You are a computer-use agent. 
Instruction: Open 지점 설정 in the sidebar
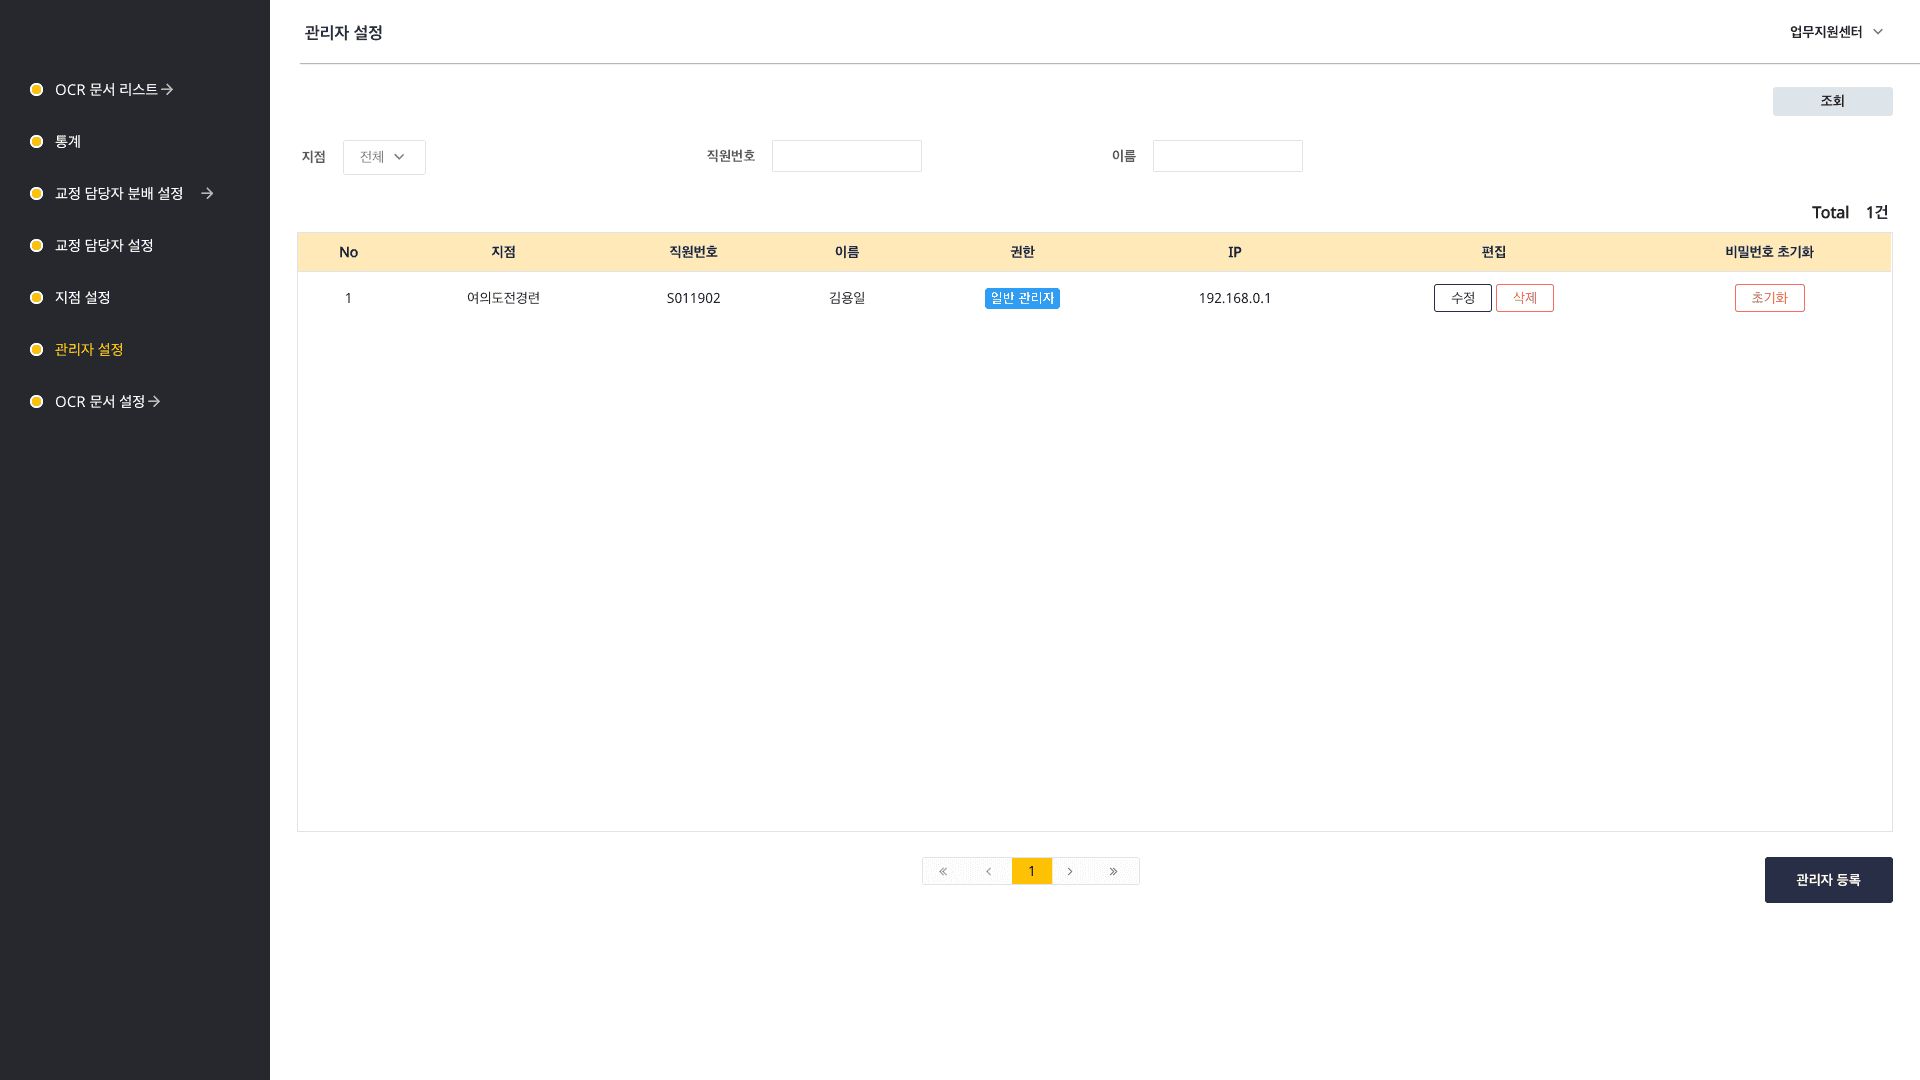tap(83, 298)
